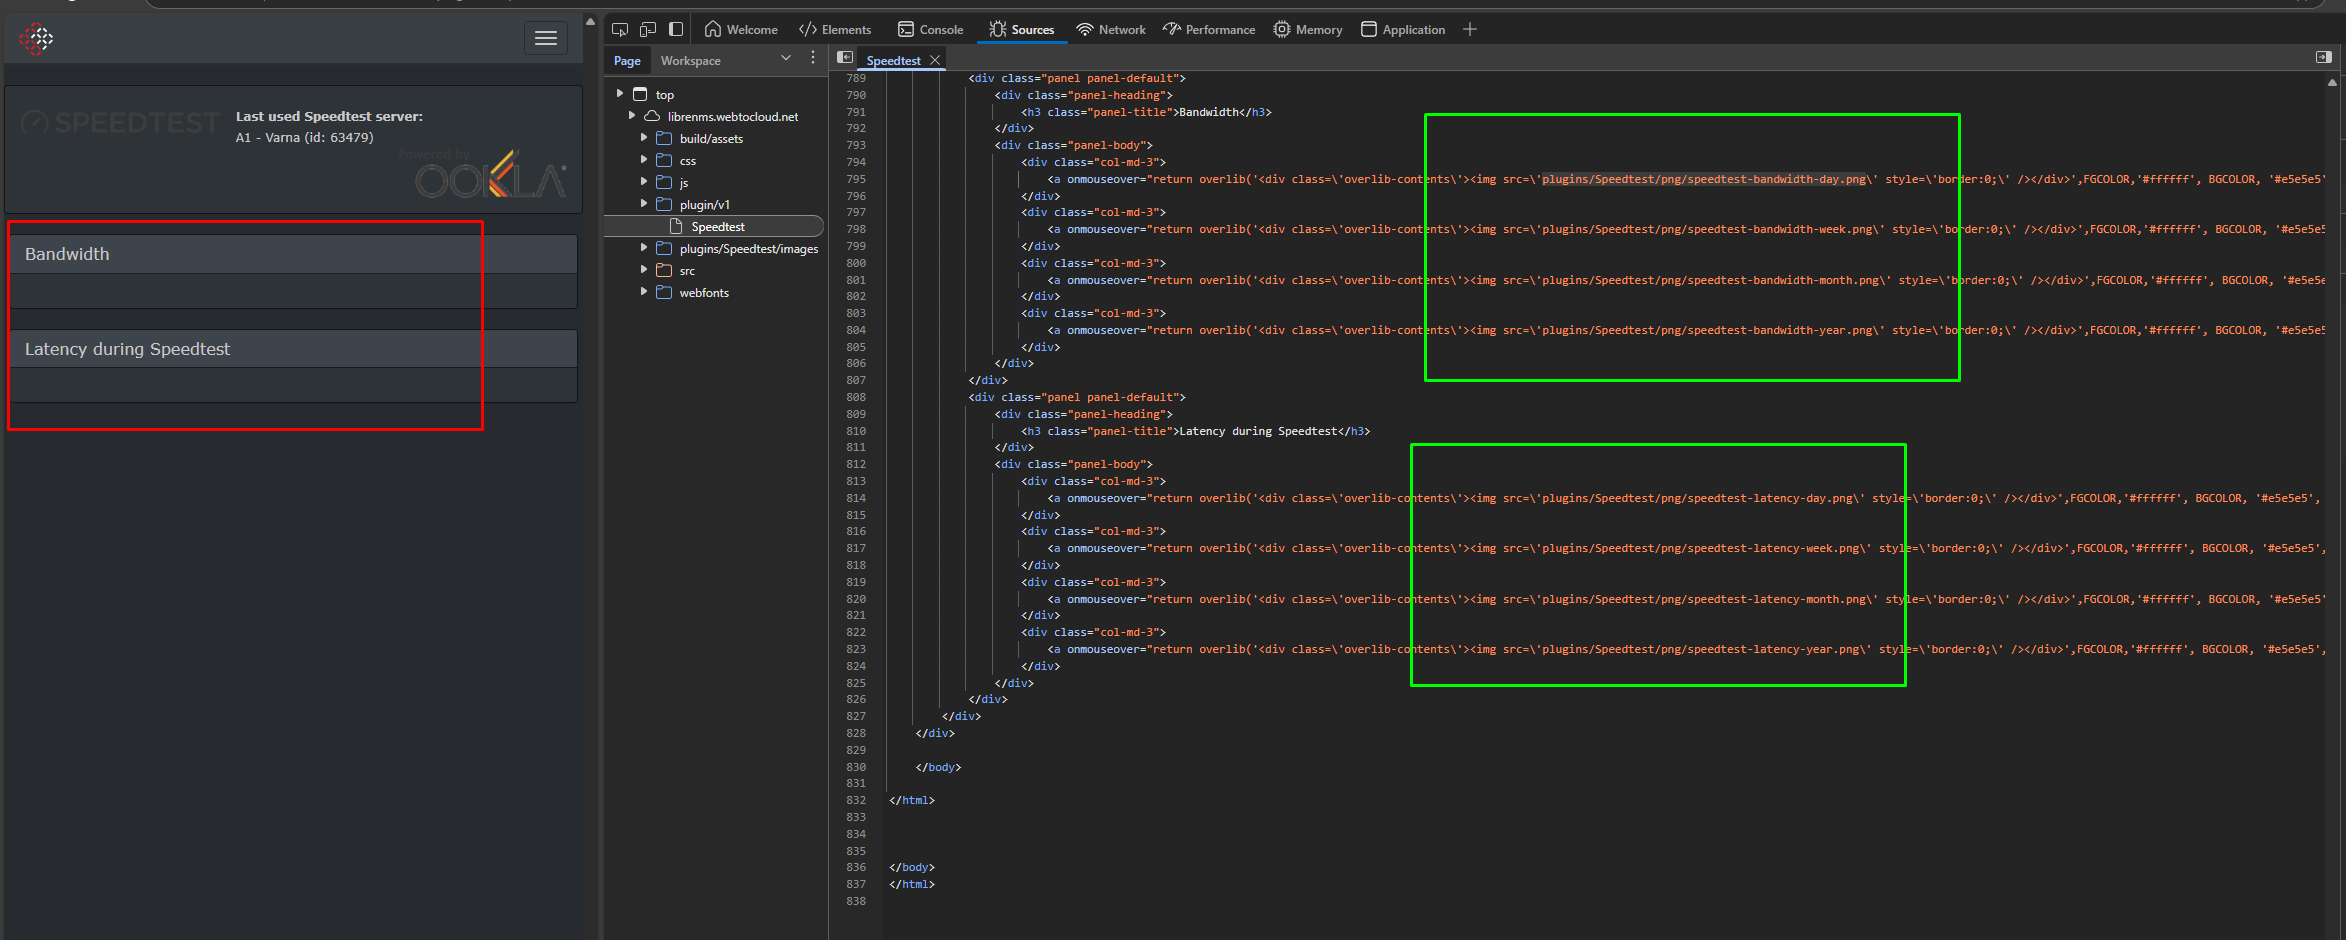Click the LibreNMS logo icon
The image size is (2346, 940).
pos(37,38)
